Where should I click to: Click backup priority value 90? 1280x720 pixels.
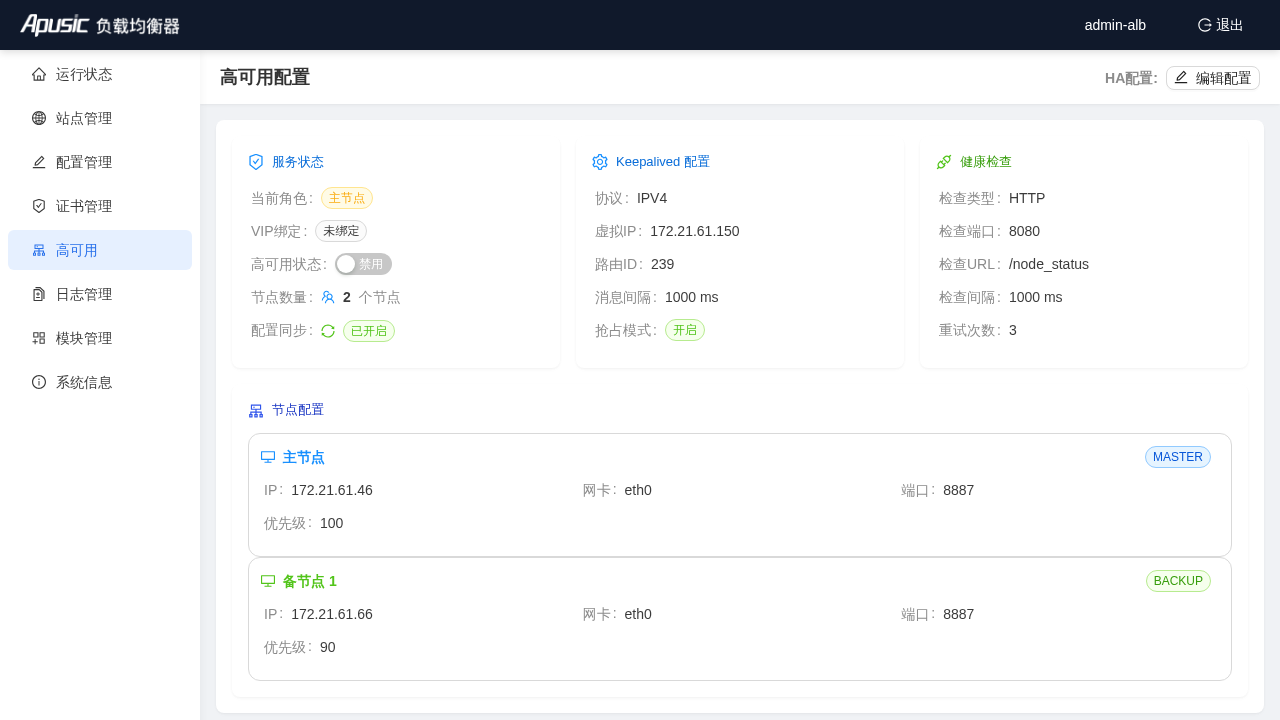(x=328, y=647)
